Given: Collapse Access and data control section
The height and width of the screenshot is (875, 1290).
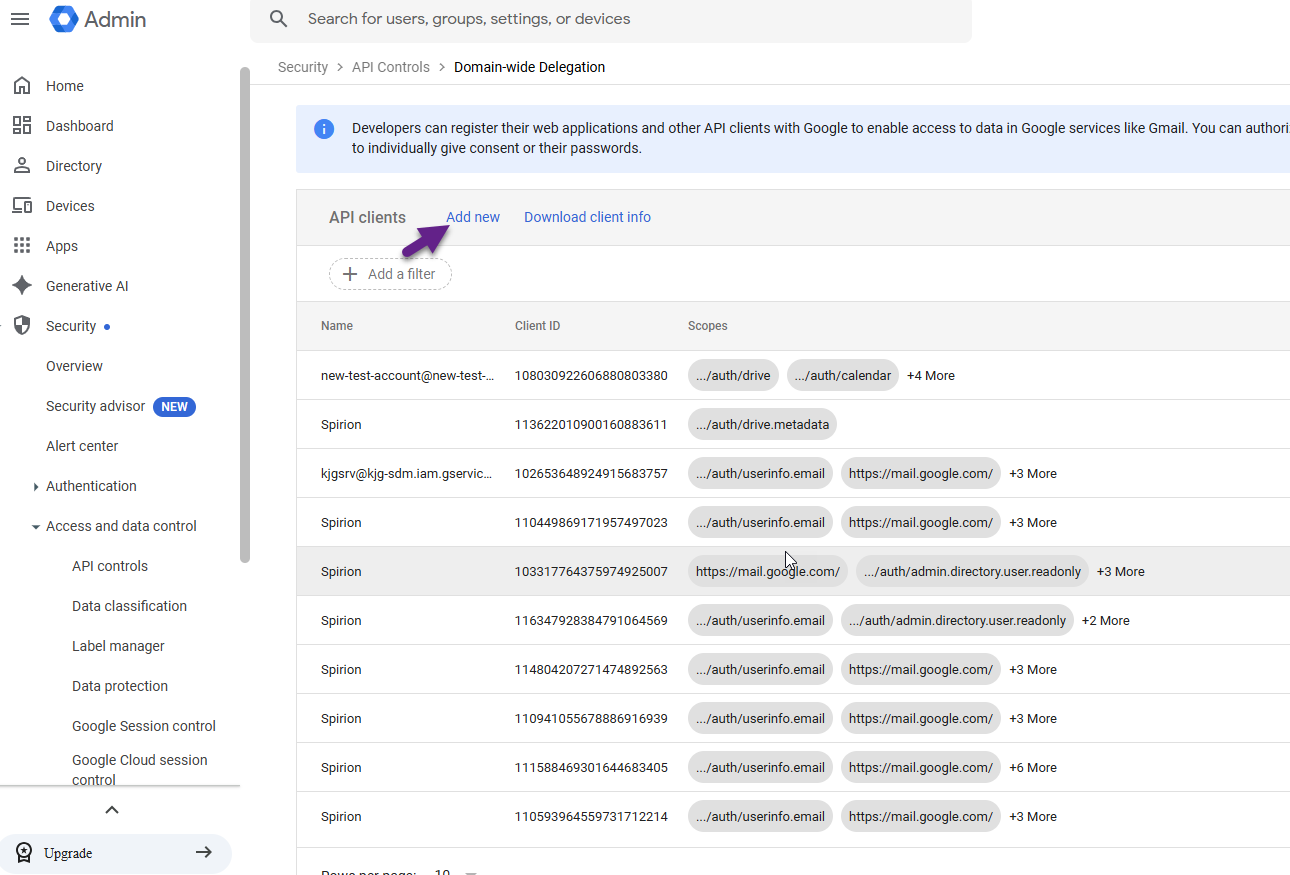Looking at the screenshot, I should [x=36, y=527].
